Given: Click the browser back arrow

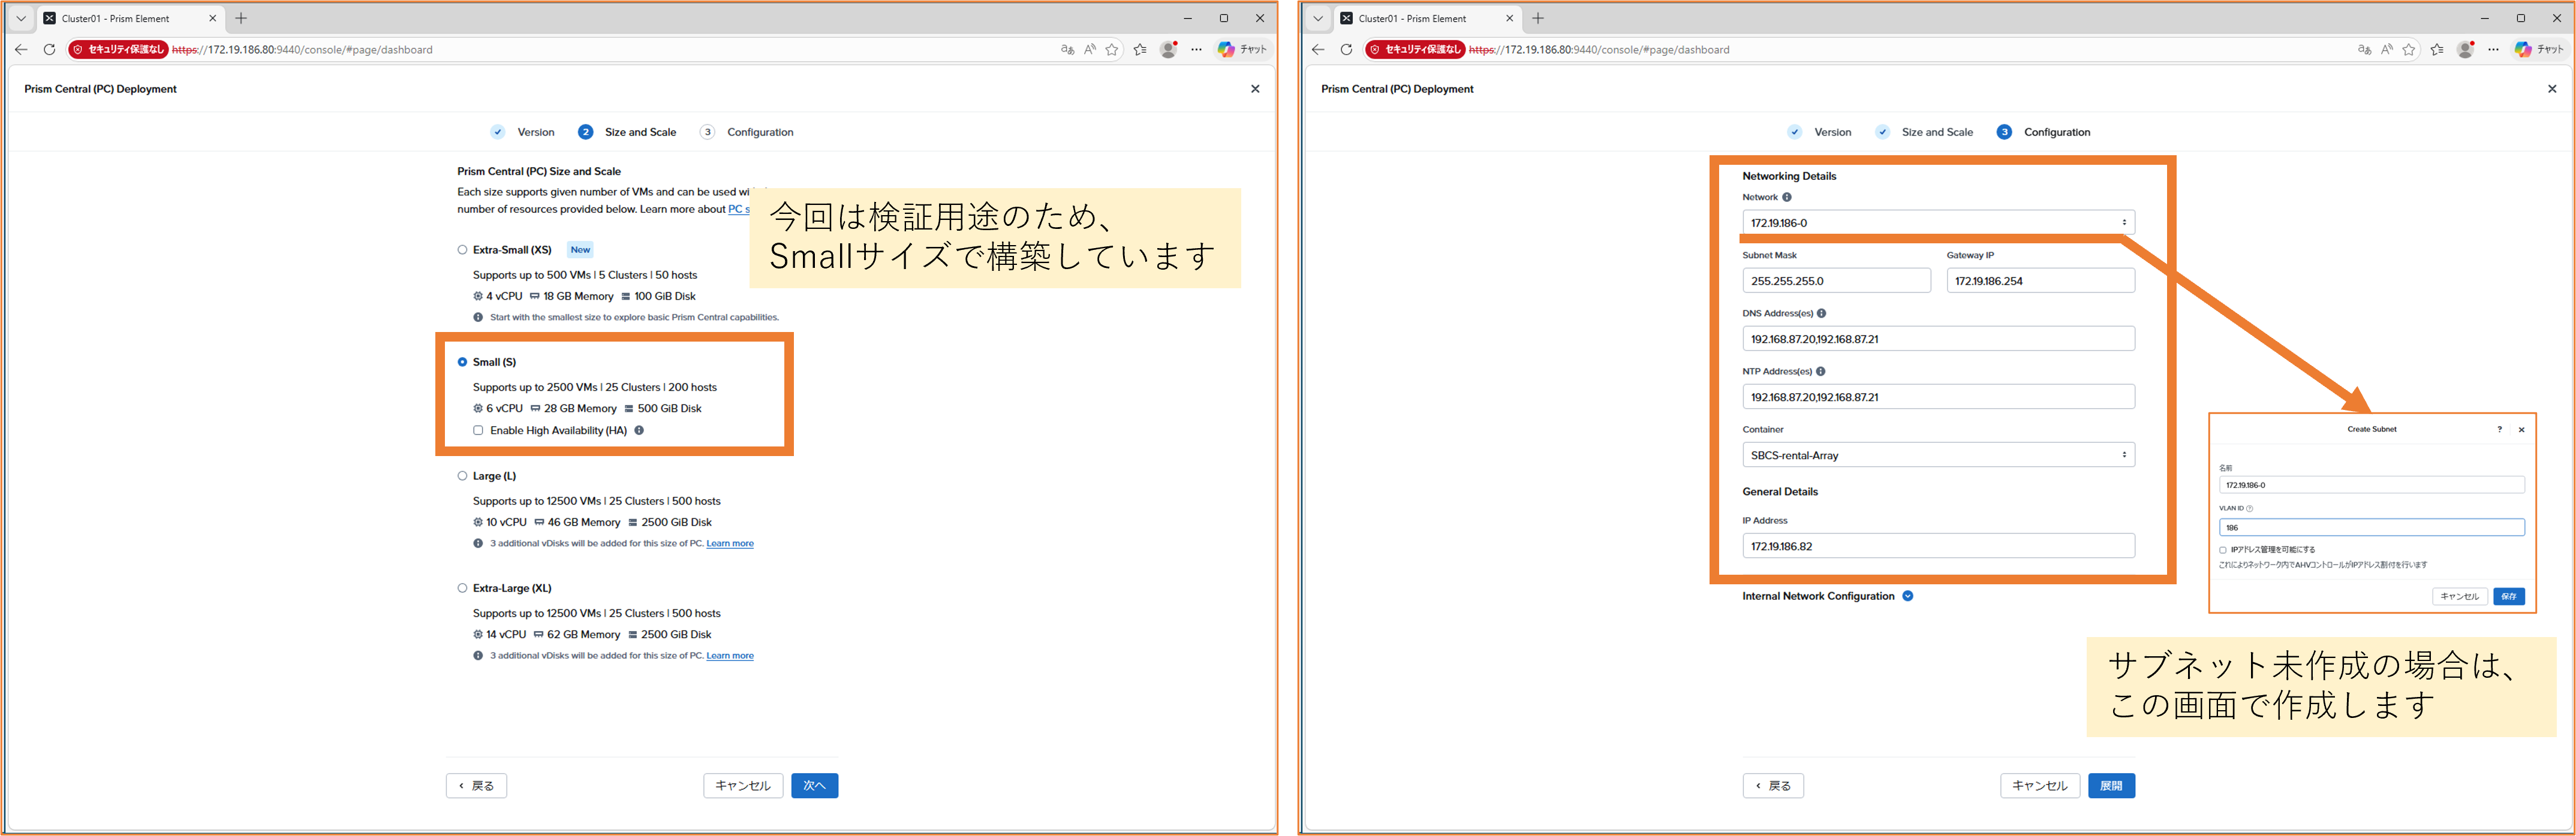Looking at the screenshot, I should click(20, 49).
